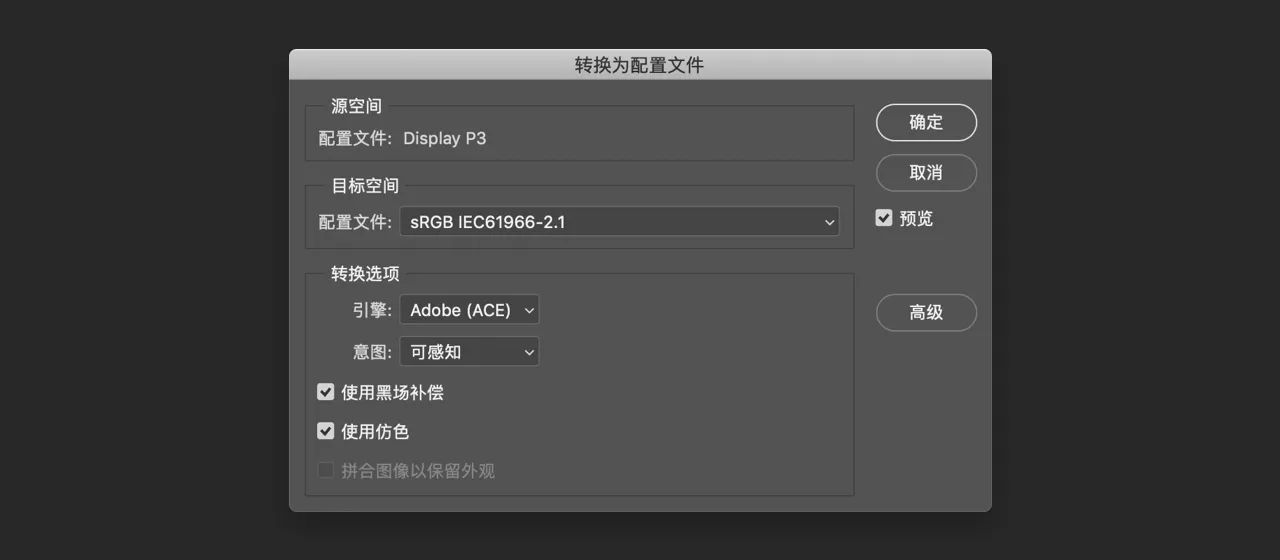Viewport: 1280px width, 560px height.
Task: Expand the Adobe (ACE) engine dropdown
Action: pyautogui.click(x=469, y=310)
